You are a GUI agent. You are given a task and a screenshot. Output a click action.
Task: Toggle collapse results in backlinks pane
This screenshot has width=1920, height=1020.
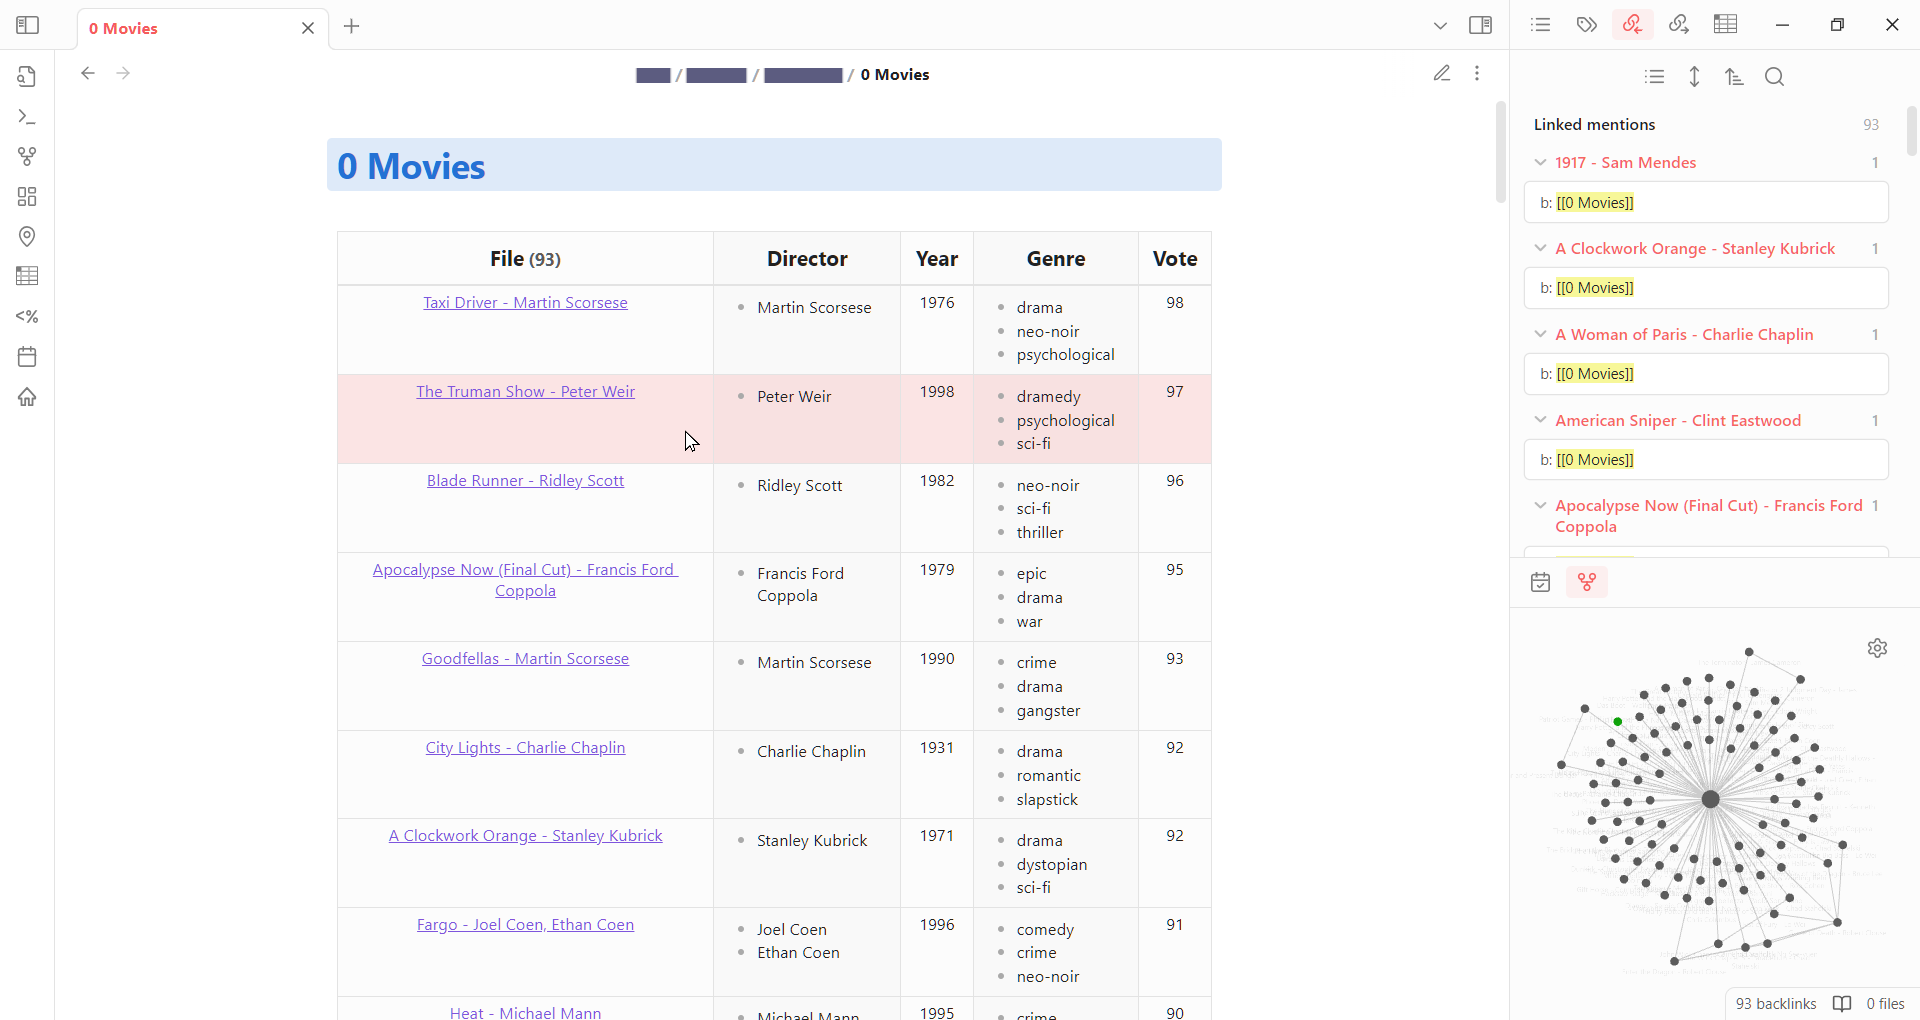(x=1655, y=77)
